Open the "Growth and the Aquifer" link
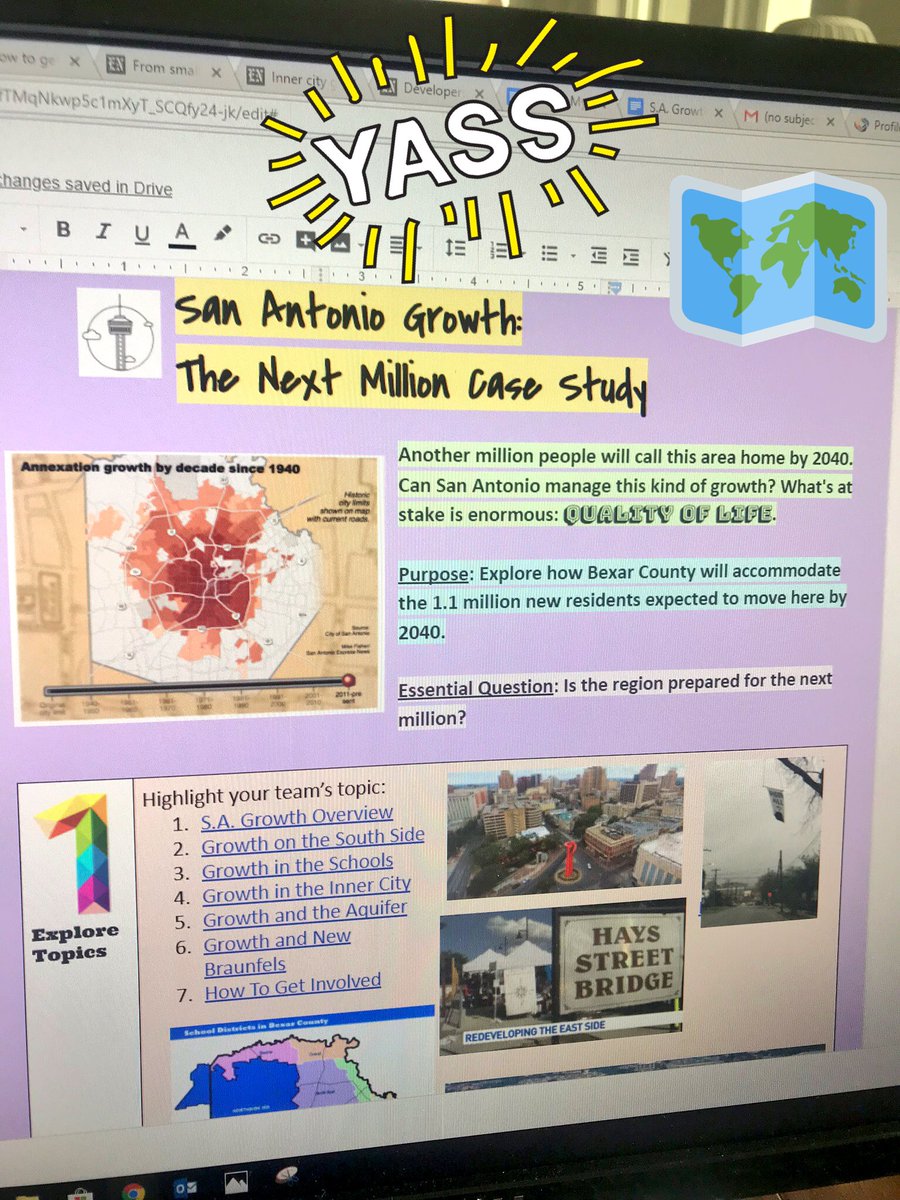The height and width of the screenshot is (1200, 900). 305,913
